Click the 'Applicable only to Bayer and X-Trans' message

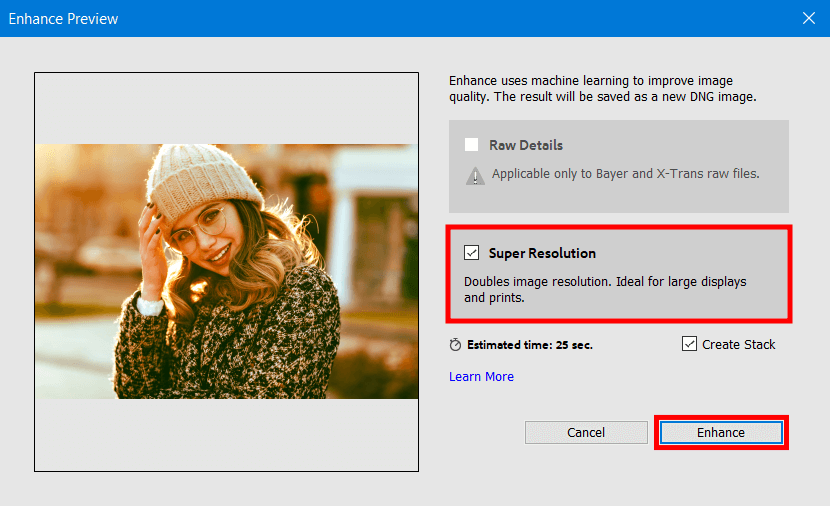click(x=626, y=174)
